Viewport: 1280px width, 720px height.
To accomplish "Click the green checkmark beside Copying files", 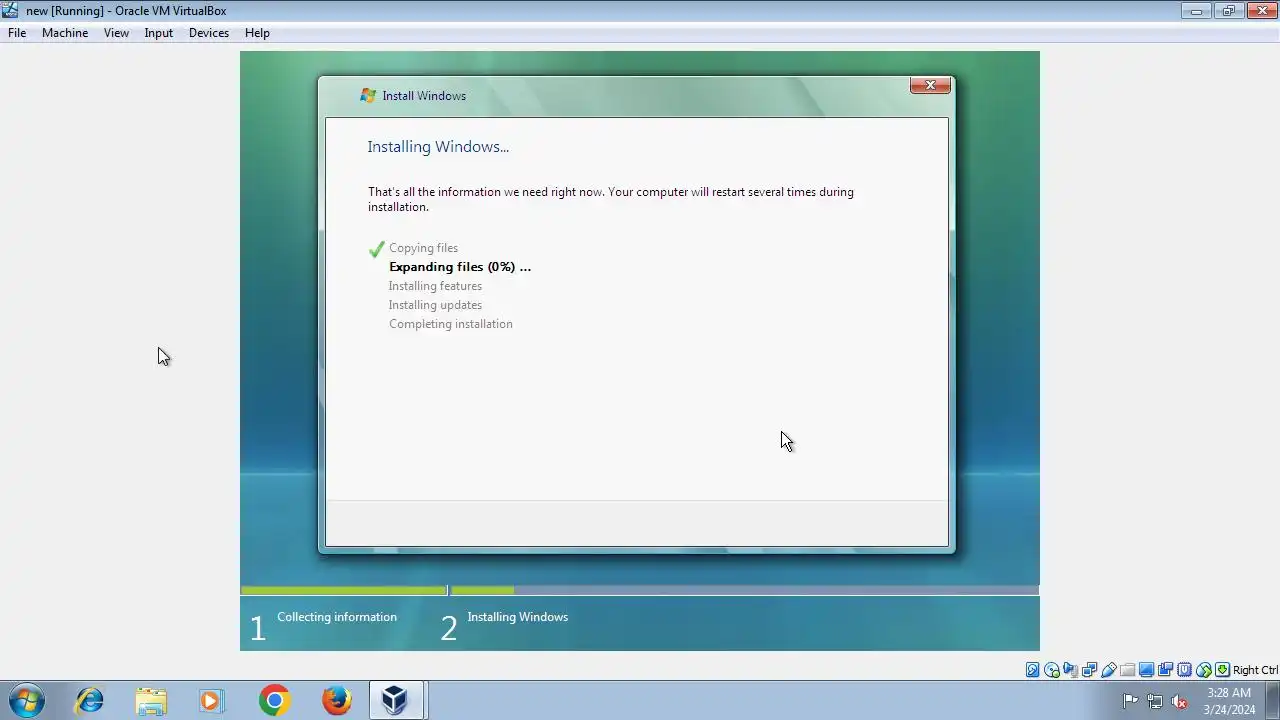I will (x=377, y=249).
